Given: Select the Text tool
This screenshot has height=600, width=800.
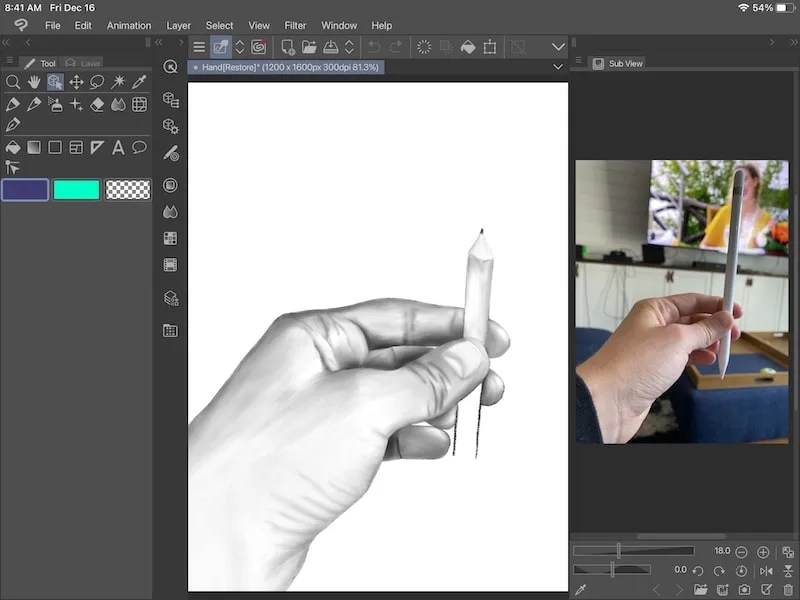Looking at the screenshot, I should 117,147.
